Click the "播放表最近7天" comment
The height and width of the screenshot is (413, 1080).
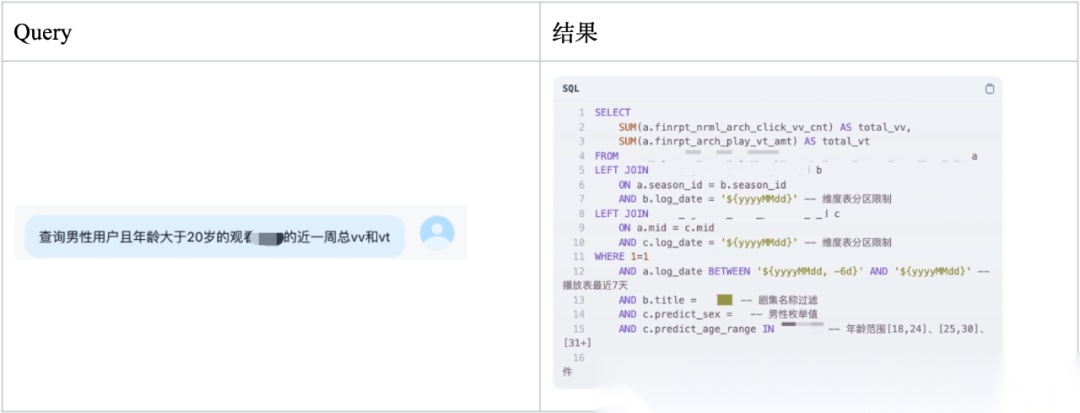point(595,285)
